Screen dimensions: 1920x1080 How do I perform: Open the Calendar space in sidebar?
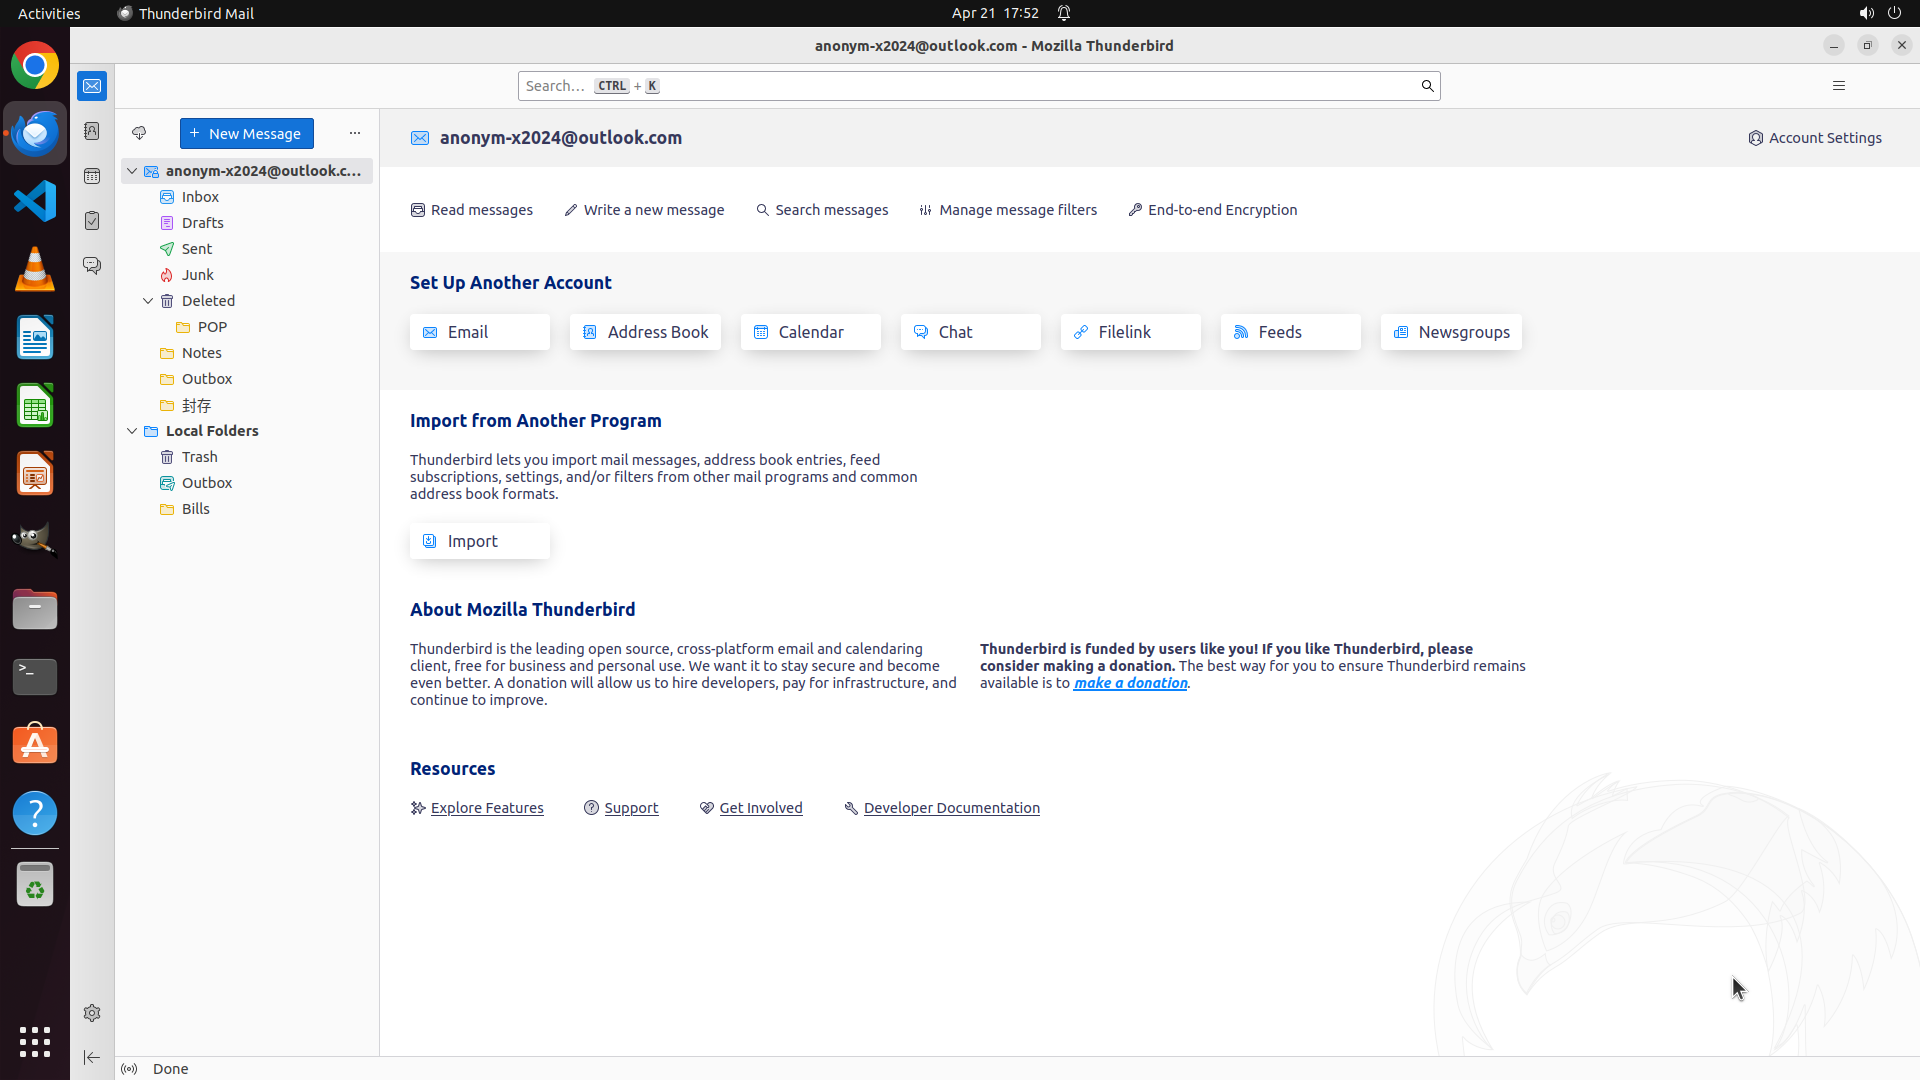click(92, 176)
